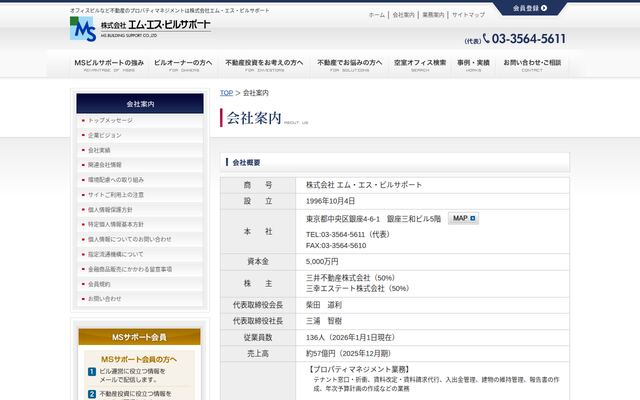Image resolution: width=640 pixels, height=400 pixels.
Task: Click the 資本金 row label
Action: pos(258,262)
